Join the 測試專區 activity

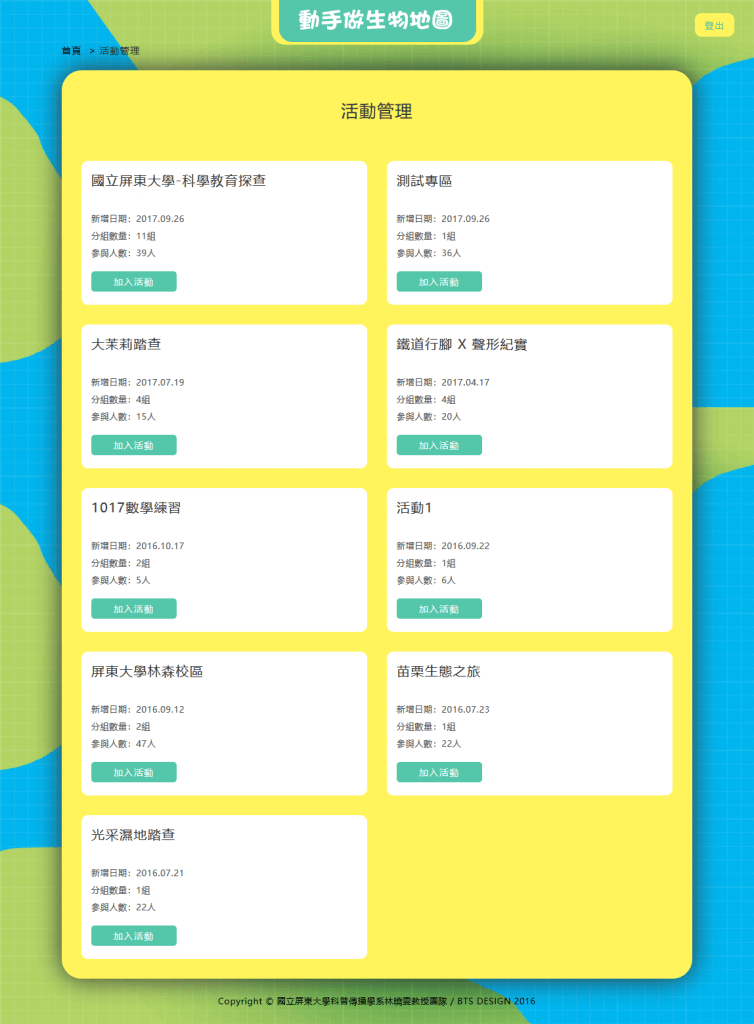(x=439, y=281)
